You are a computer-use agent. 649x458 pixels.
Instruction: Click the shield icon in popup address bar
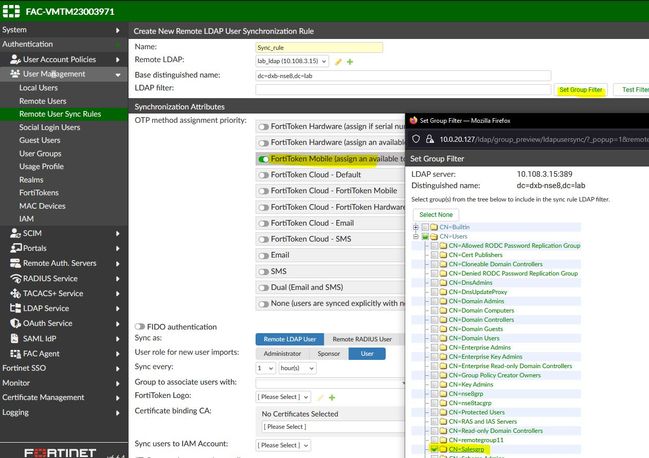coord(416,139)
